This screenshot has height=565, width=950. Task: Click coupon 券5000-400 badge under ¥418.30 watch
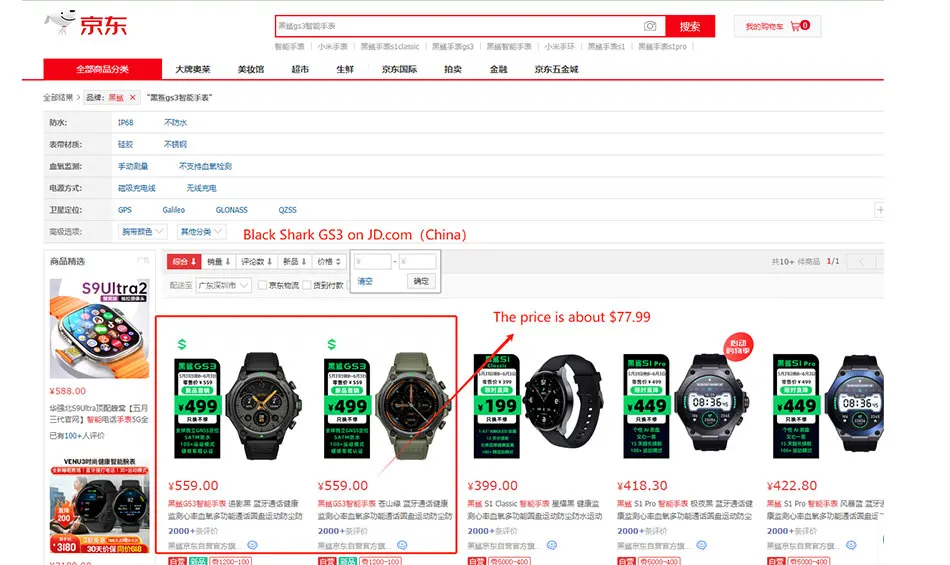coord(660,561)
